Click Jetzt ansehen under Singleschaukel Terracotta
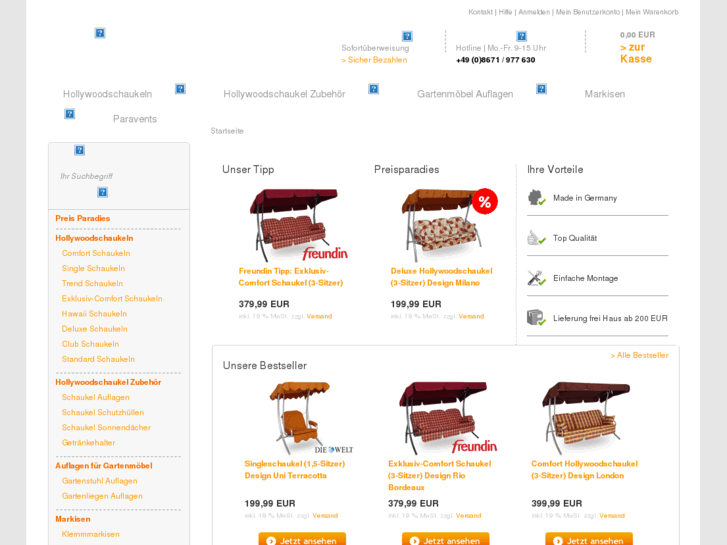 pos(302,539)
